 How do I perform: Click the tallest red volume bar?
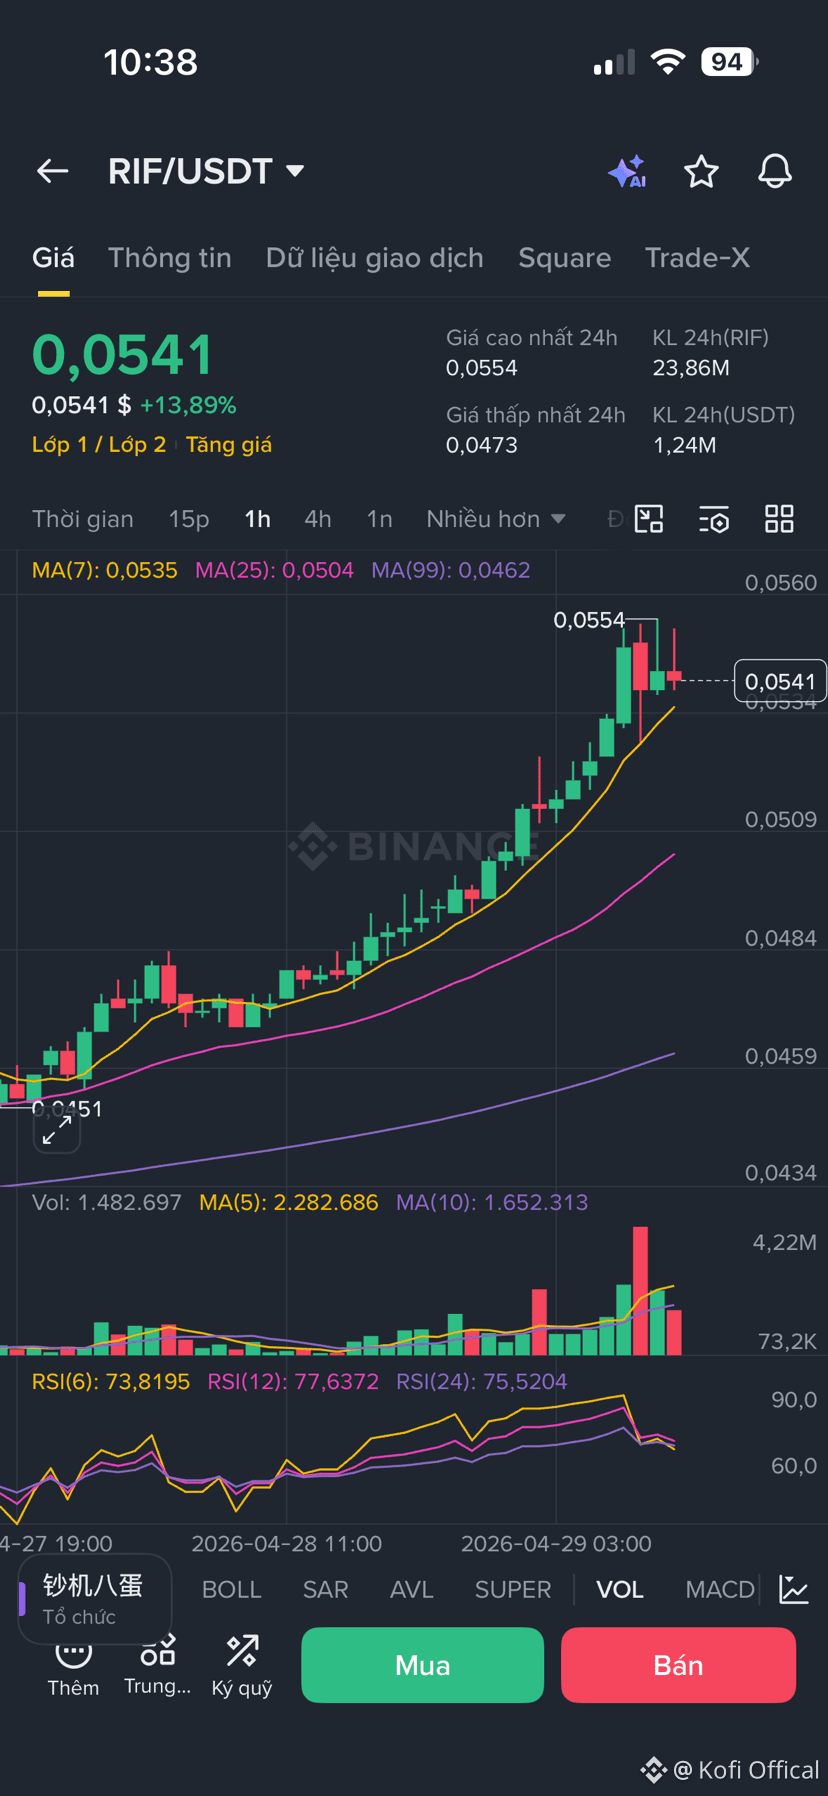coord(640,1291)
